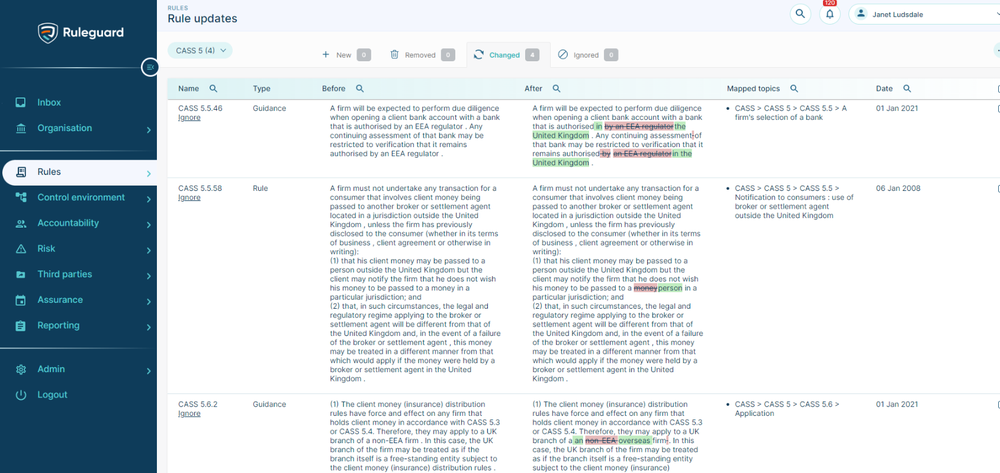The width and height of the screenshot is (1000, 473).
Task: Expand the Assurance chevron
Action: (x=148, y=302)
